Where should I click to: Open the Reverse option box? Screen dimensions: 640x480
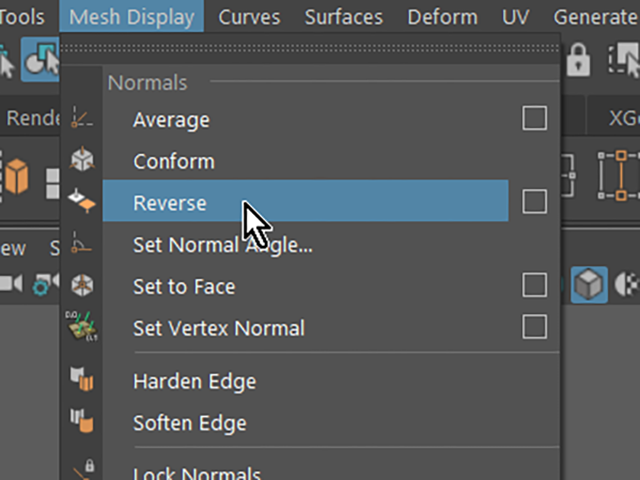tap(535, 201)
